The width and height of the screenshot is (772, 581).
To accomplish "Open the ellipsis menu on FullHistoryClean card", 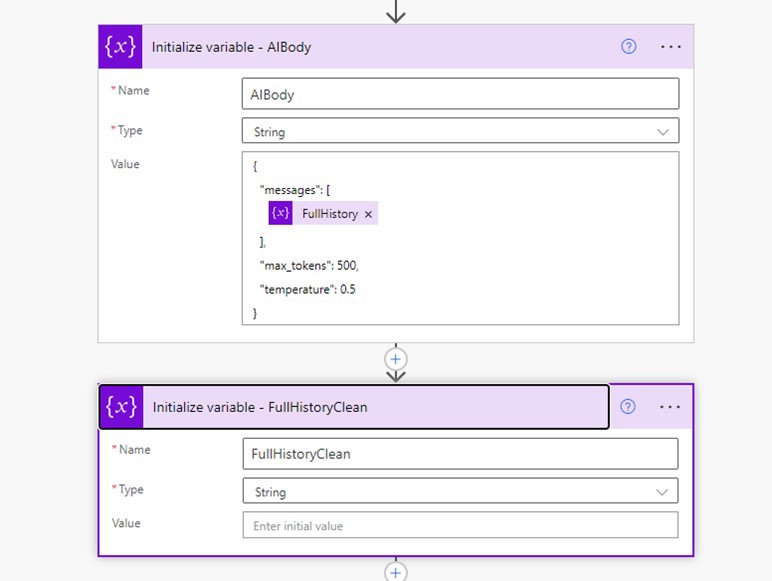I will pos(670,406).
